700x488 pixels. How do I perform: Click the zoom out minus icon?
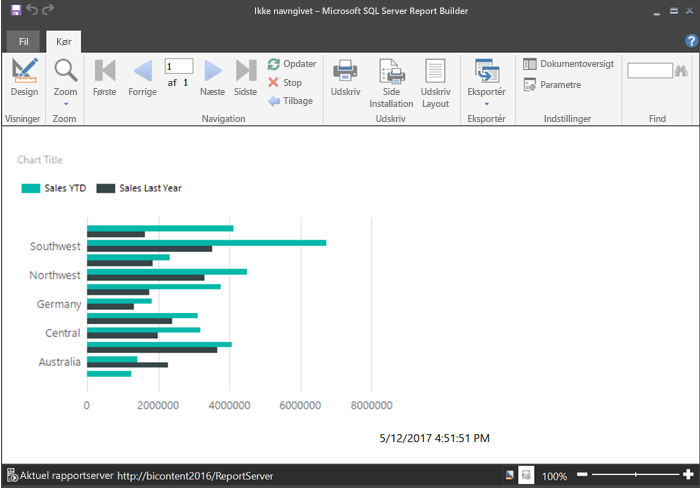(582, 474)
